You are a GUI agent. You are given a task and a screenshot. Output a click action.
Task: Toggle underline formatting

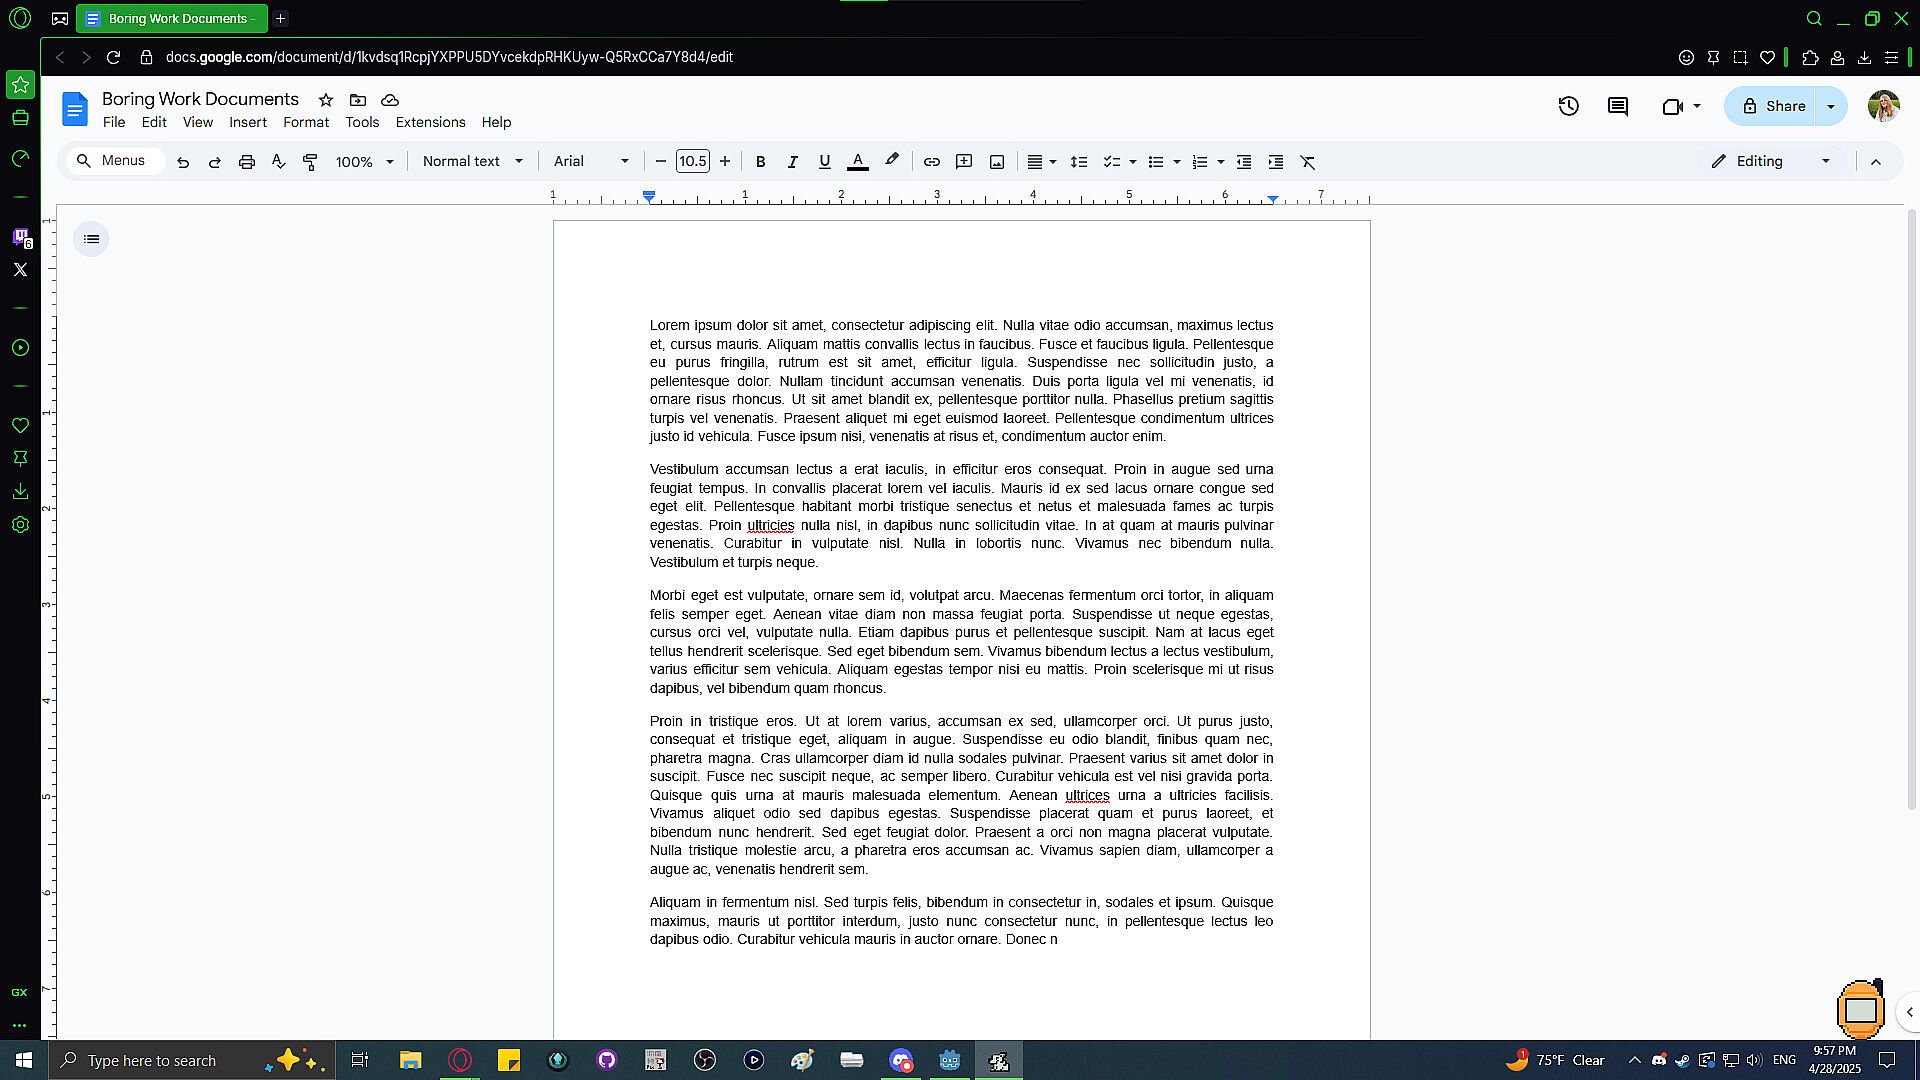824,162
